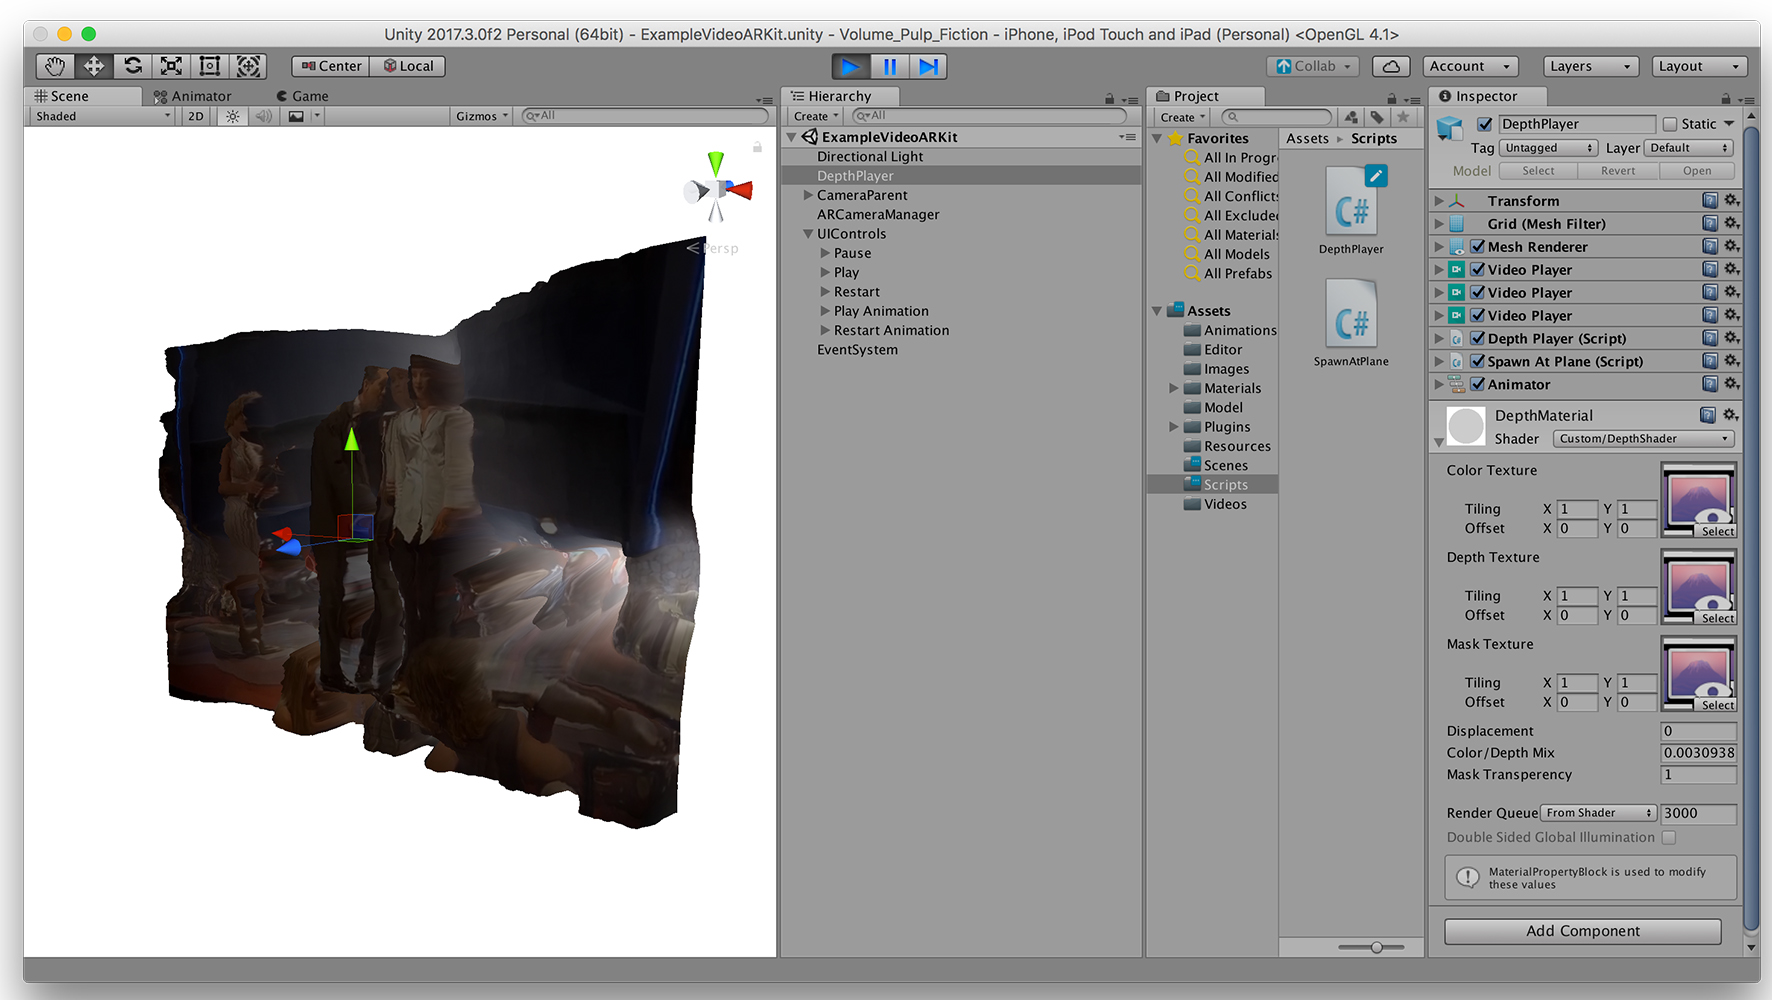
Task: Toggle Center pivot mode button
Action: point(331,66)
